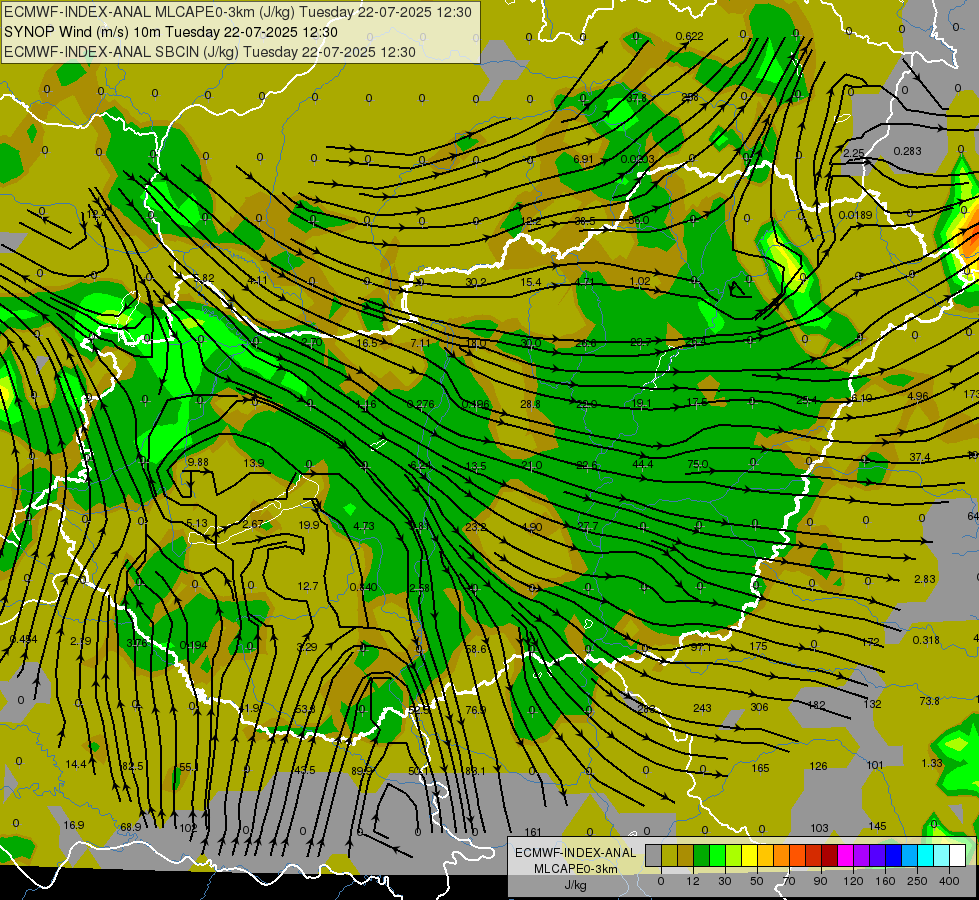Select the dark green legend swatch above 12

coord(702,855)
